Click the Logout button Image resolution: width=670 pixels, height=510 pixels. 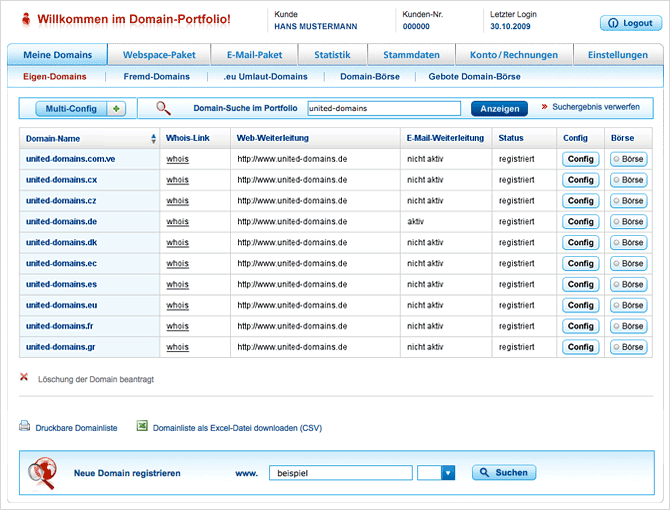(631, 23)
